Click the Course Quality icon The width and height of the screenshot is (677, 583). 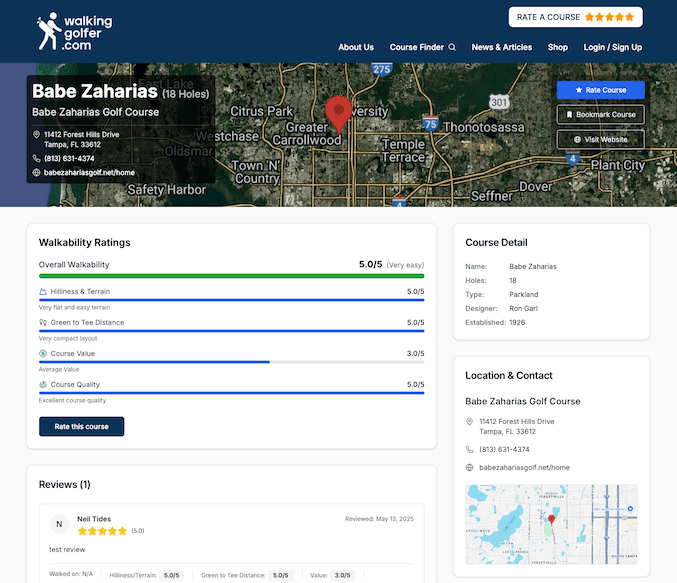pyautogui.click(x=43, y=384)
